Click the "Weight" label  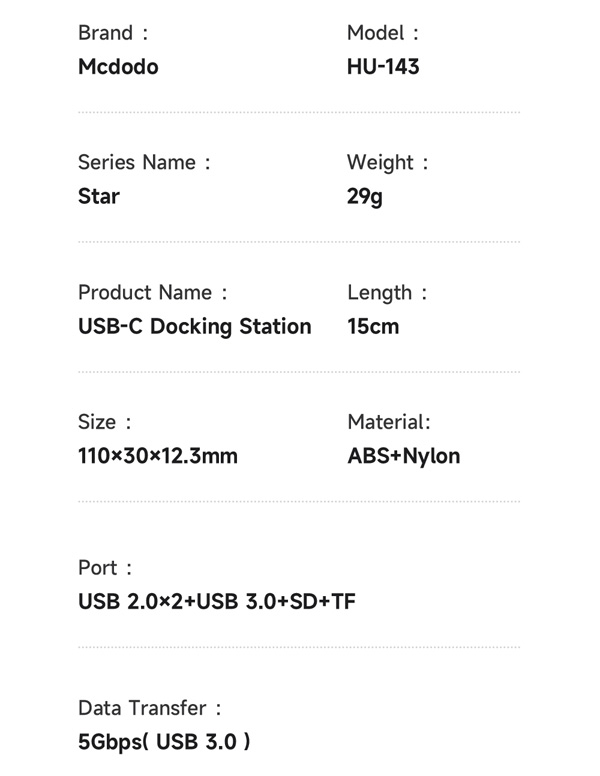(380, 162)
